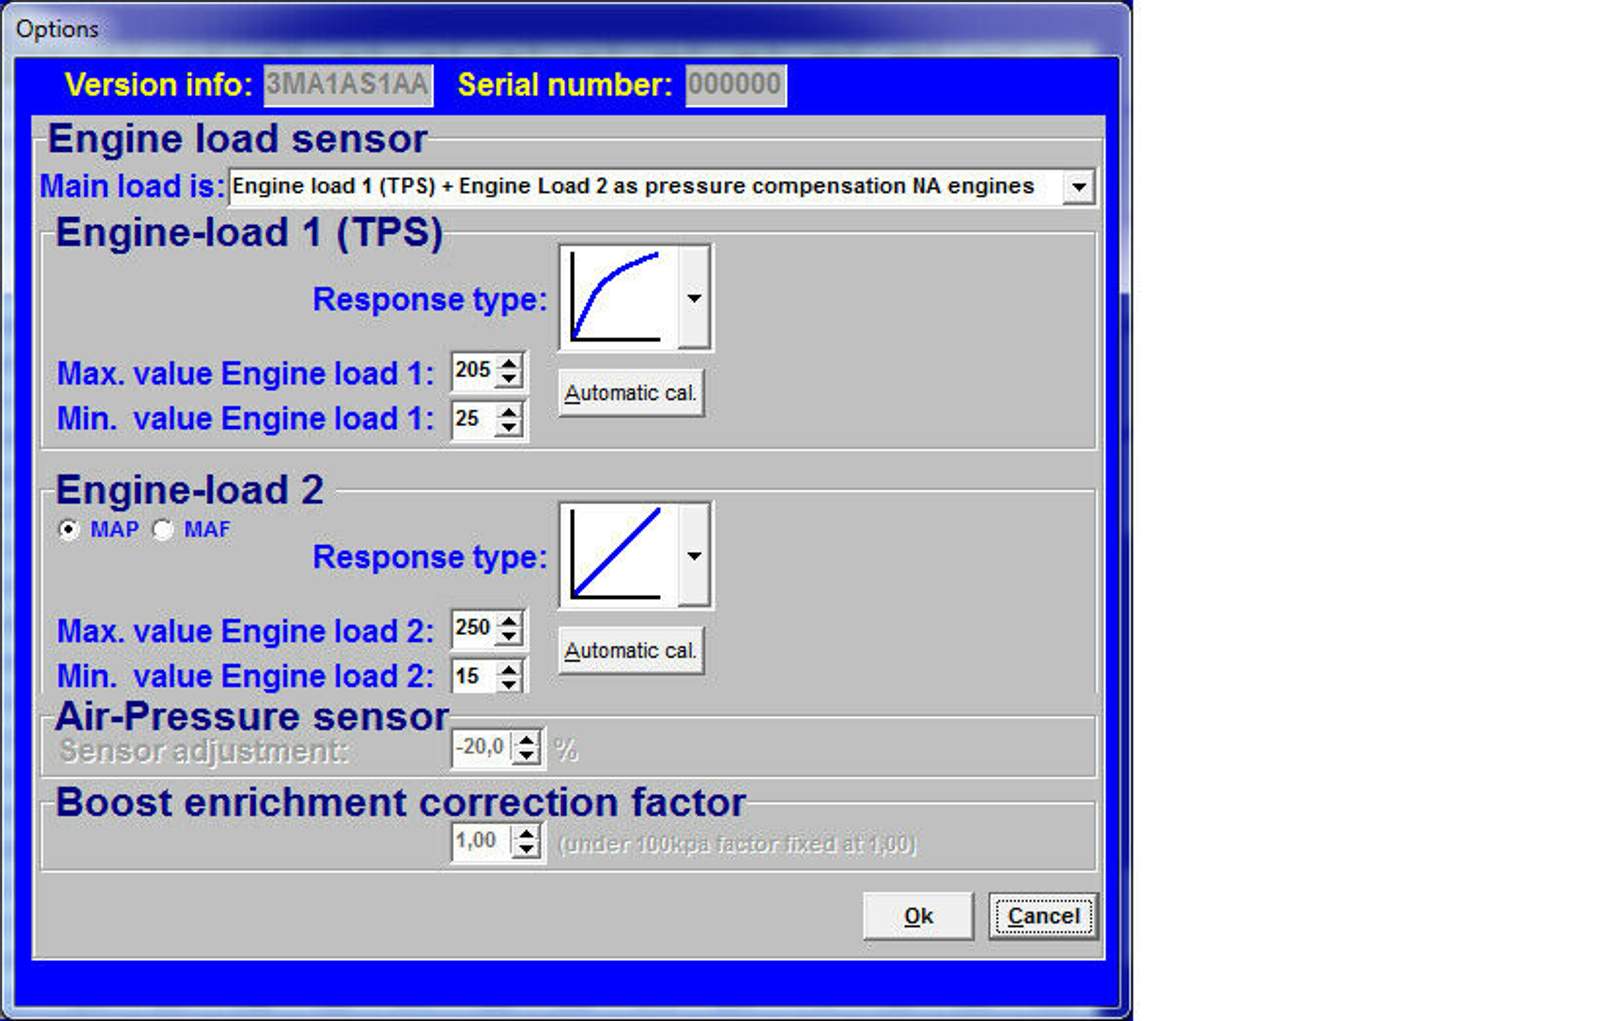This screenshot has height=1021, width=1600.
Task: Increase Max. value Engine load 2
Action: pyautogui.click(x=510, y=621)
